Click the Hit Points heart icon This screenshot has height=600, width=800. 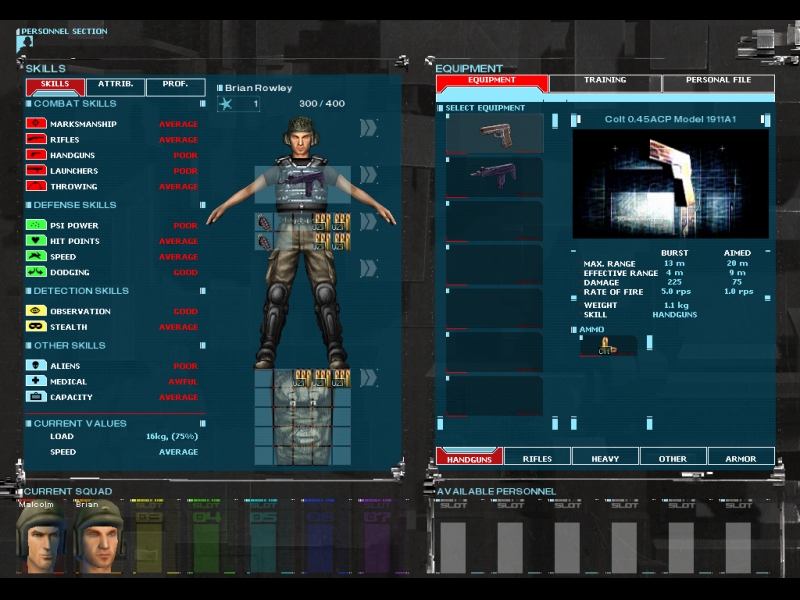pyautogui.click(x=37, y=241)
